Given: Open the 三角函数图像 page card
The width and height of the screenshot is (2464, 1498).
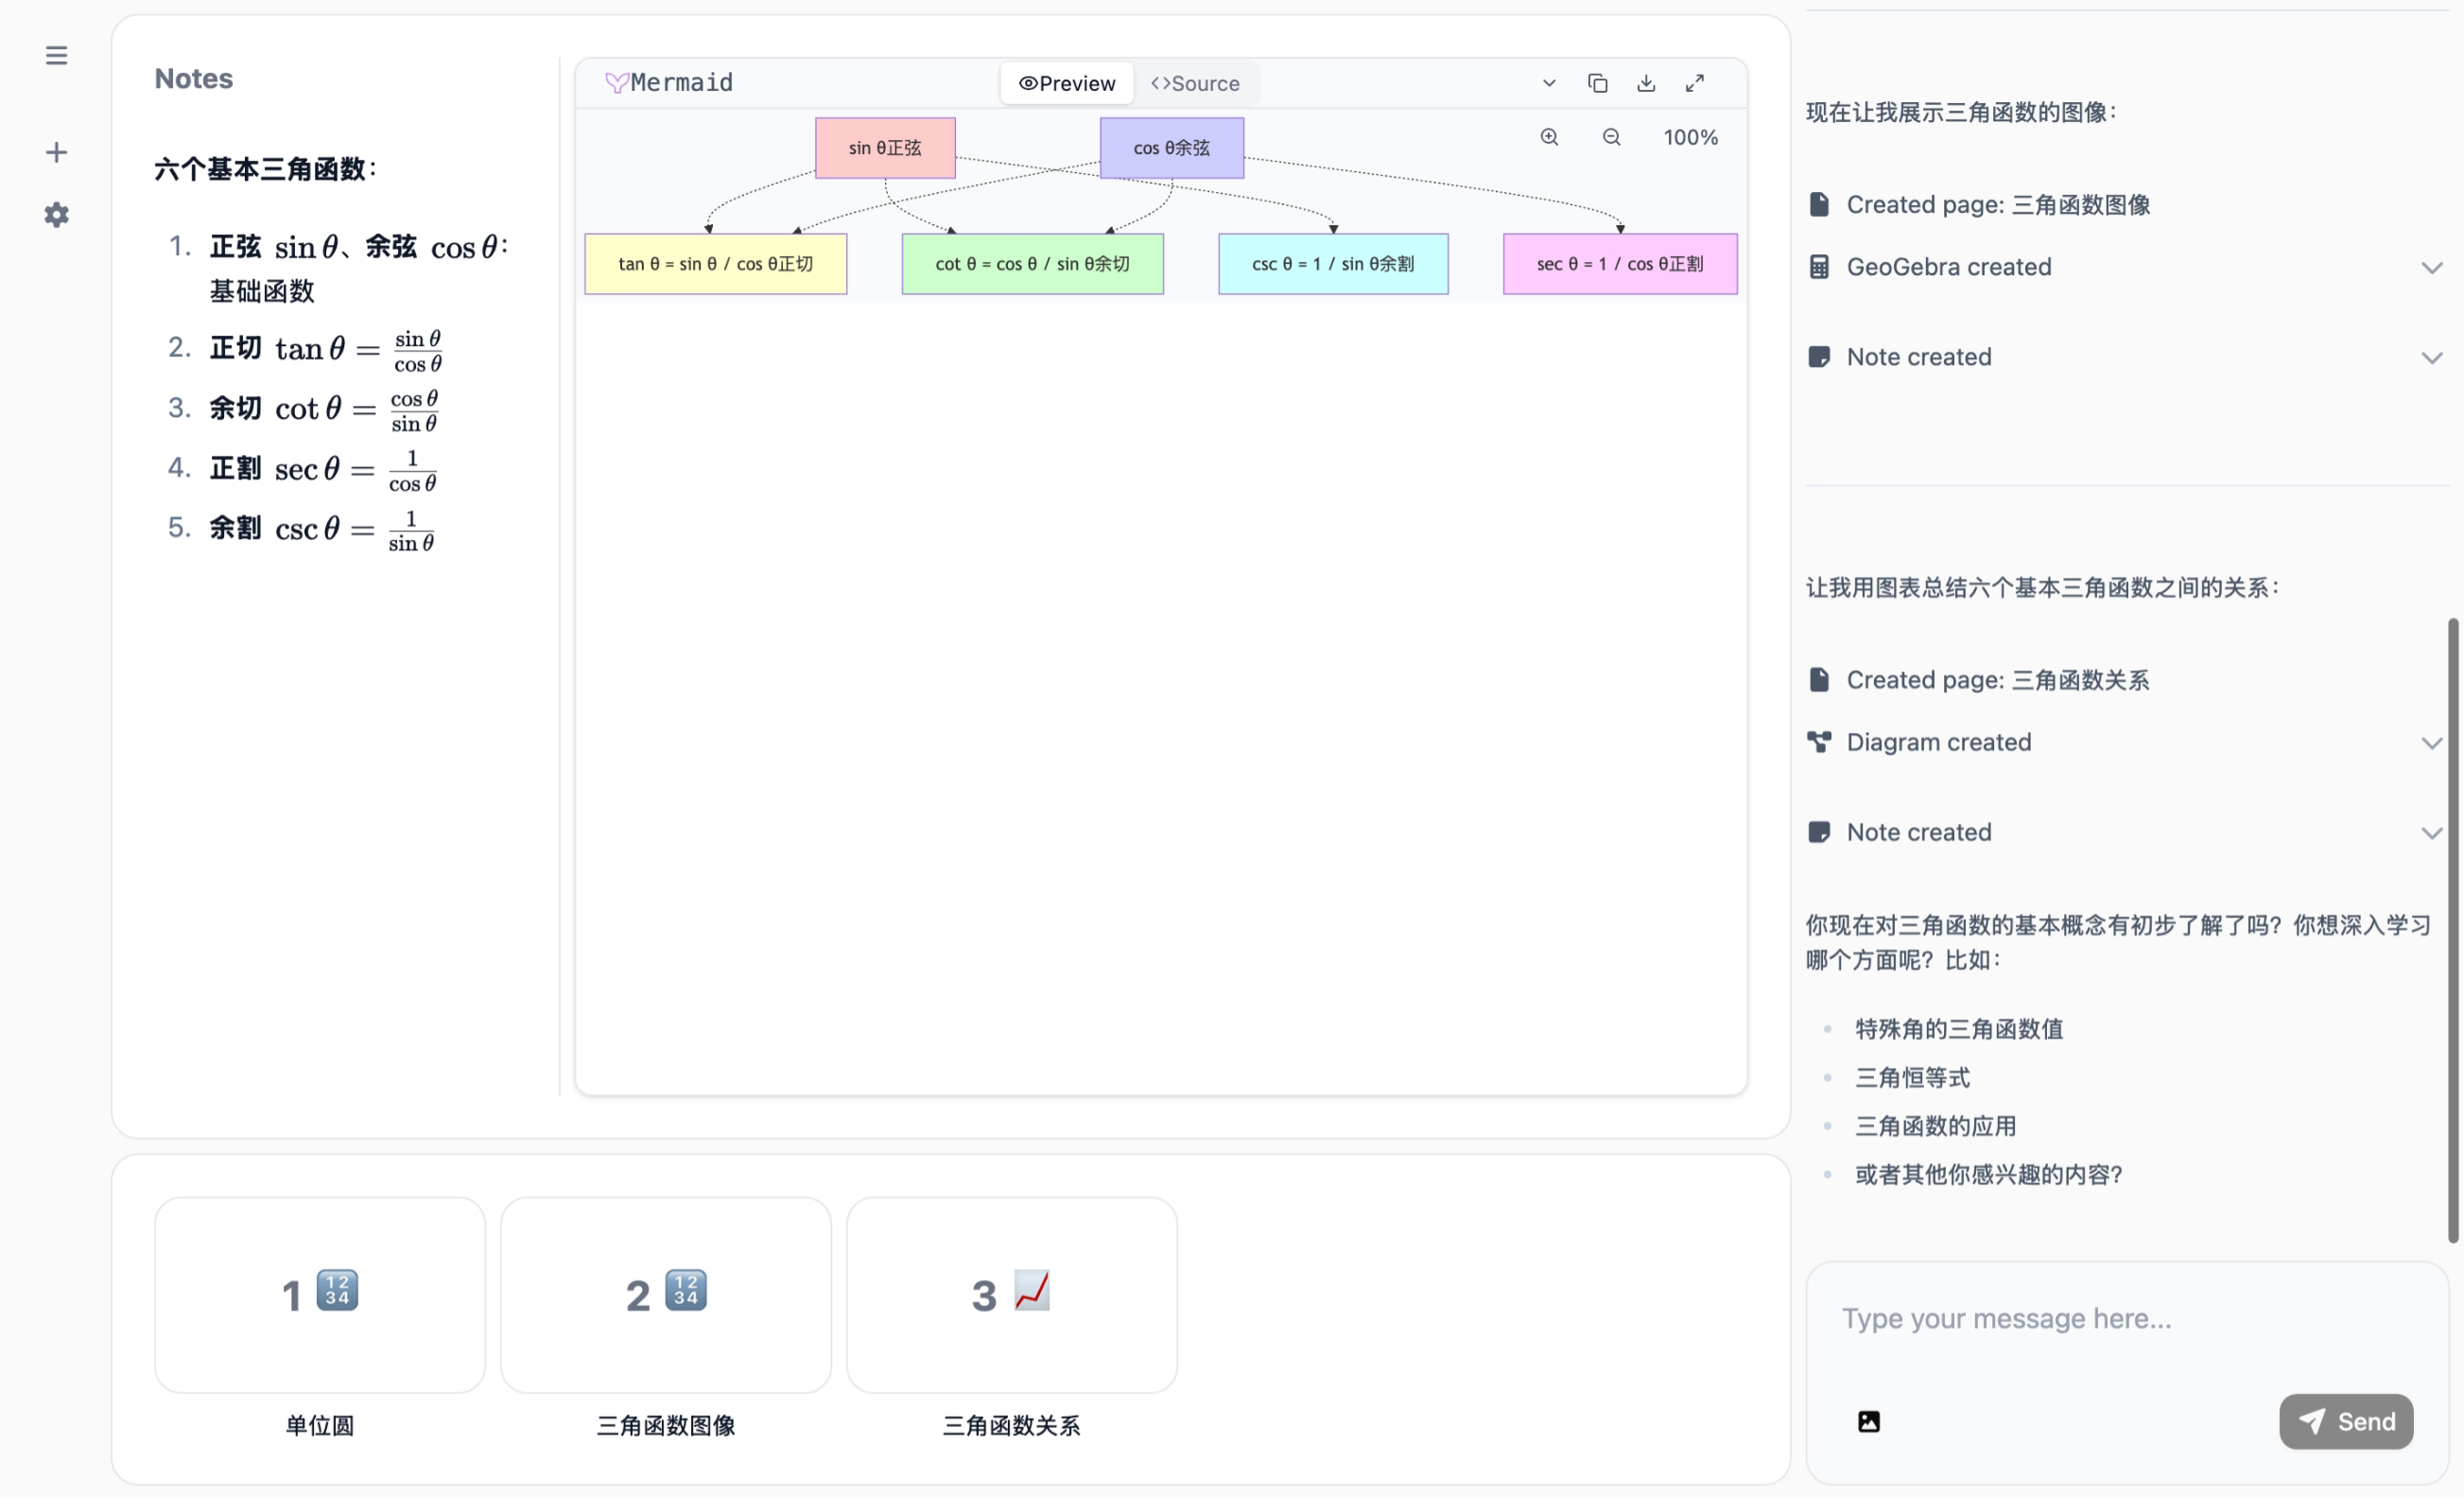Looking at the screenshot, I should pyautogui.click(x=665, y=1294).
